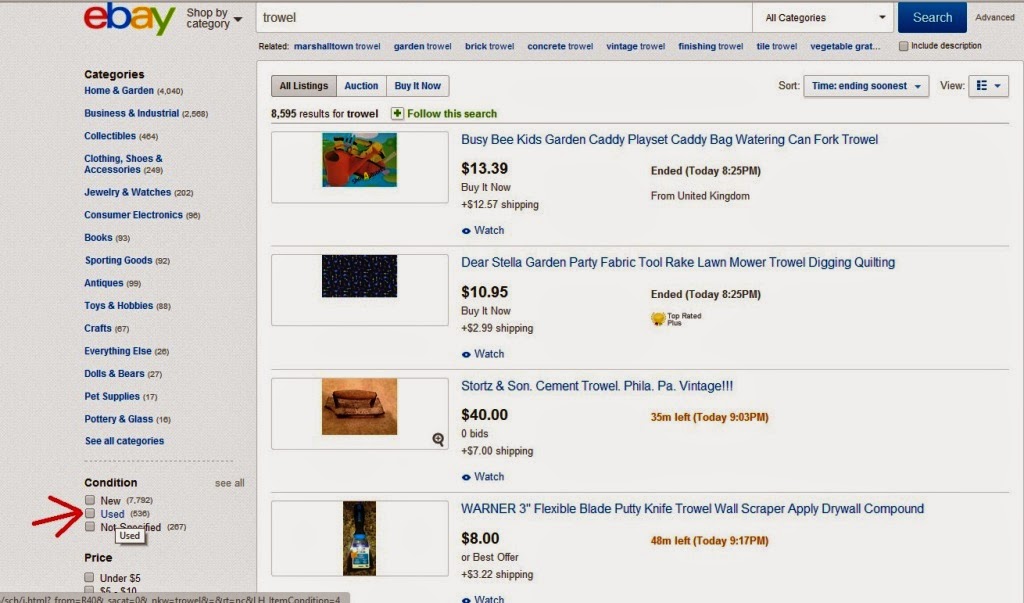Click the blue Search button

(x=932, y=18)
